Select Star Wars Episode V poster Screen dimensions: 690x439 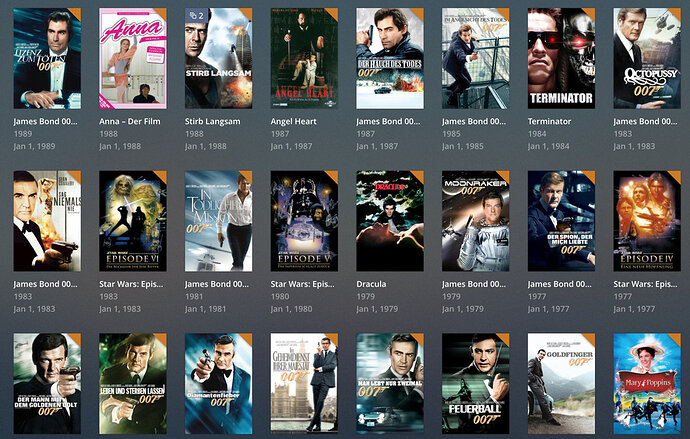click(305, 221)
